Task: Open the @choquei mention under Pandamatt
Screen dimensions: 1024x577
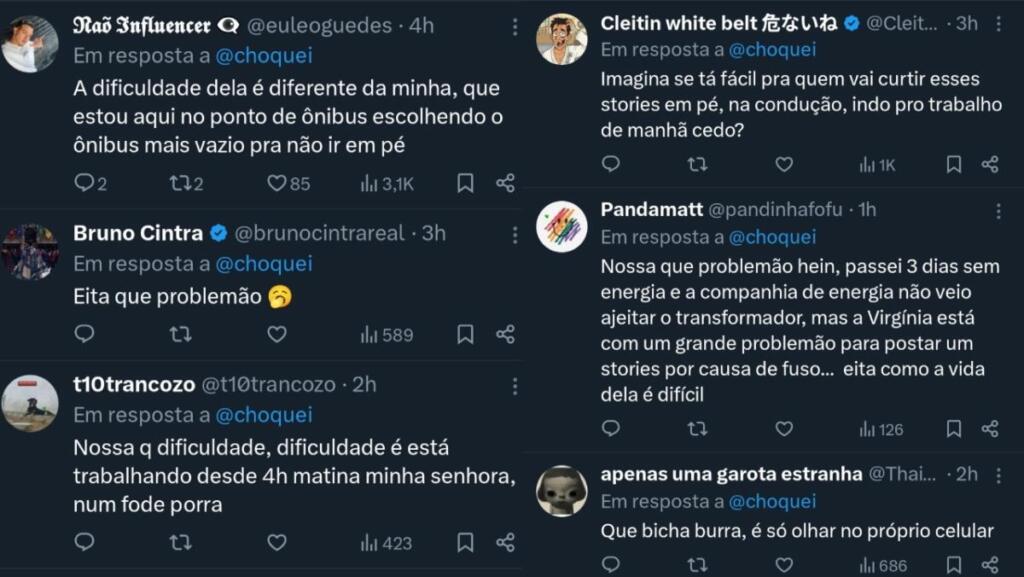Action: 772,237
